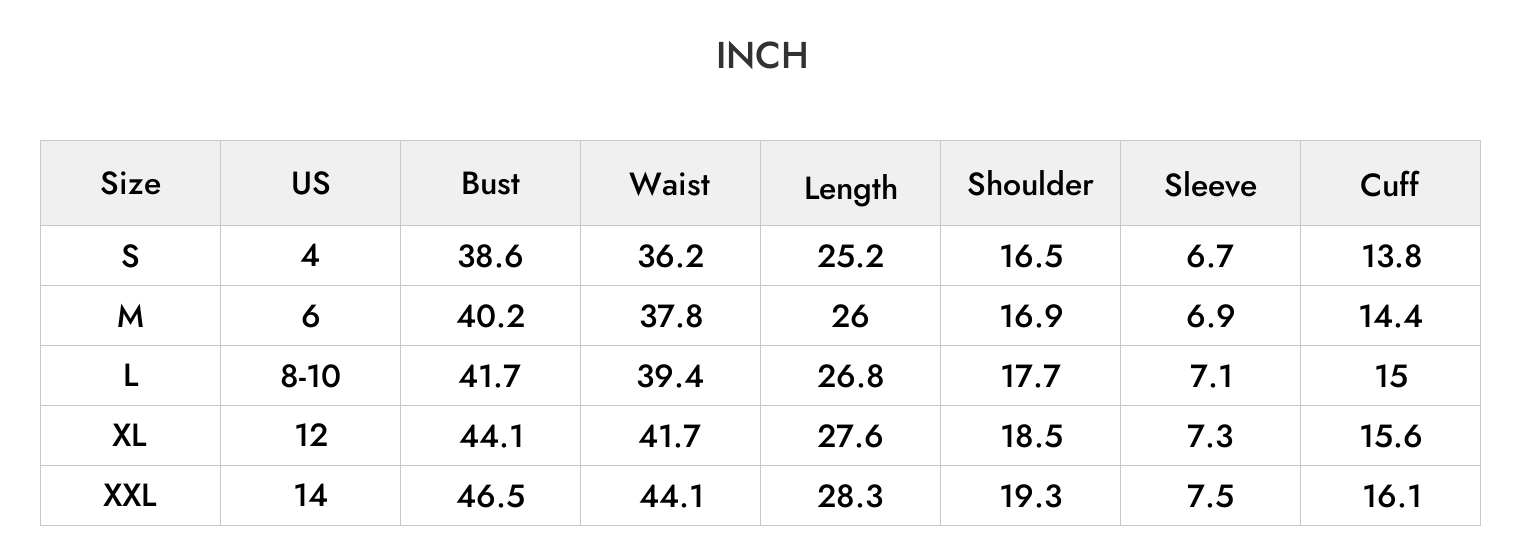Select the Length column header

(x=850, y=187)
